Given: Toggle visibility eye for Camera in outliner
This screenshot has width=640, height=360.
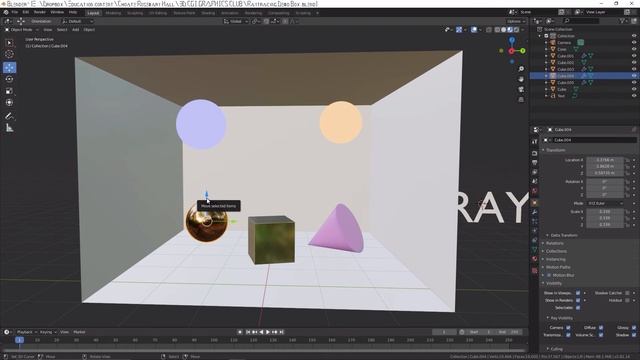Looking at the screenshot, I should (634, 42).
